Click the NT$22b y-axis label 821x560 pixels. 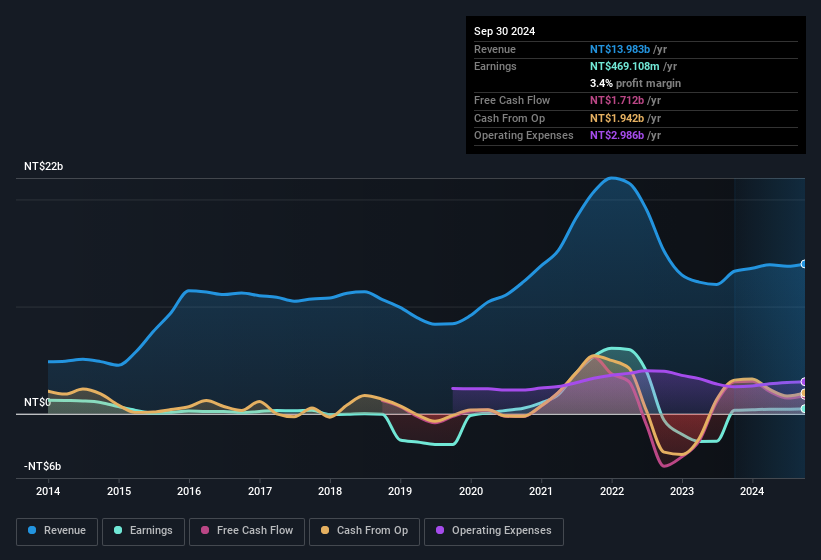(43, 166)
